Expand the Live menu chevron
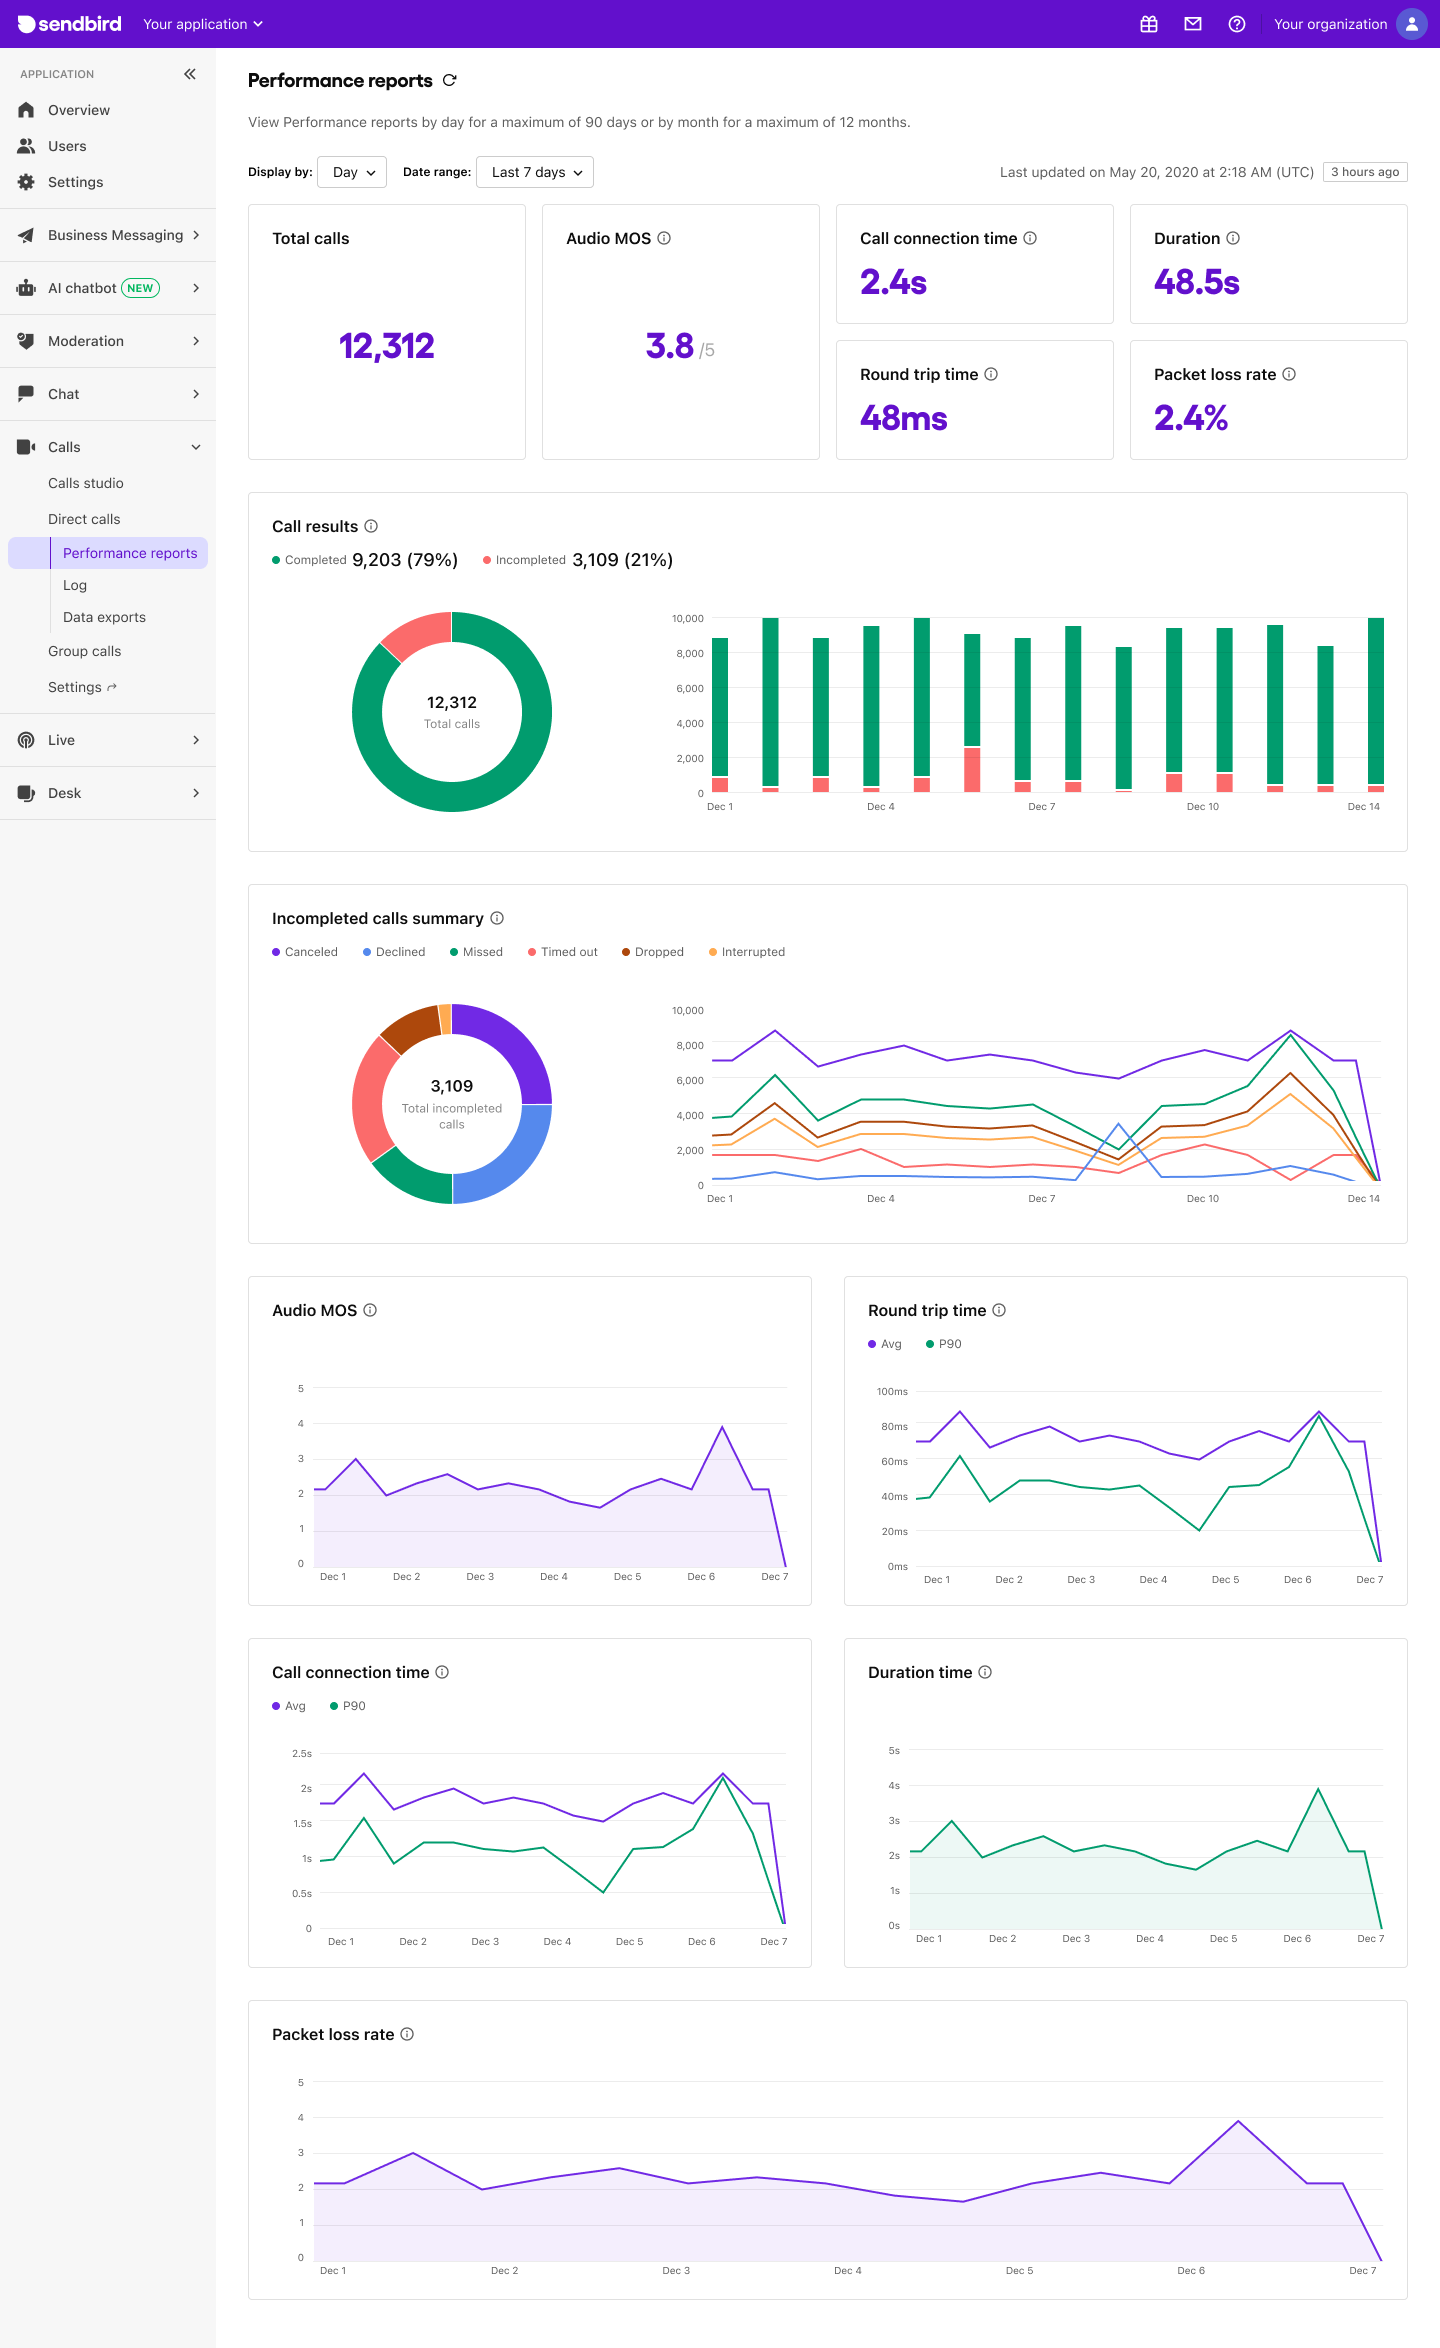 tap(196, 740)
